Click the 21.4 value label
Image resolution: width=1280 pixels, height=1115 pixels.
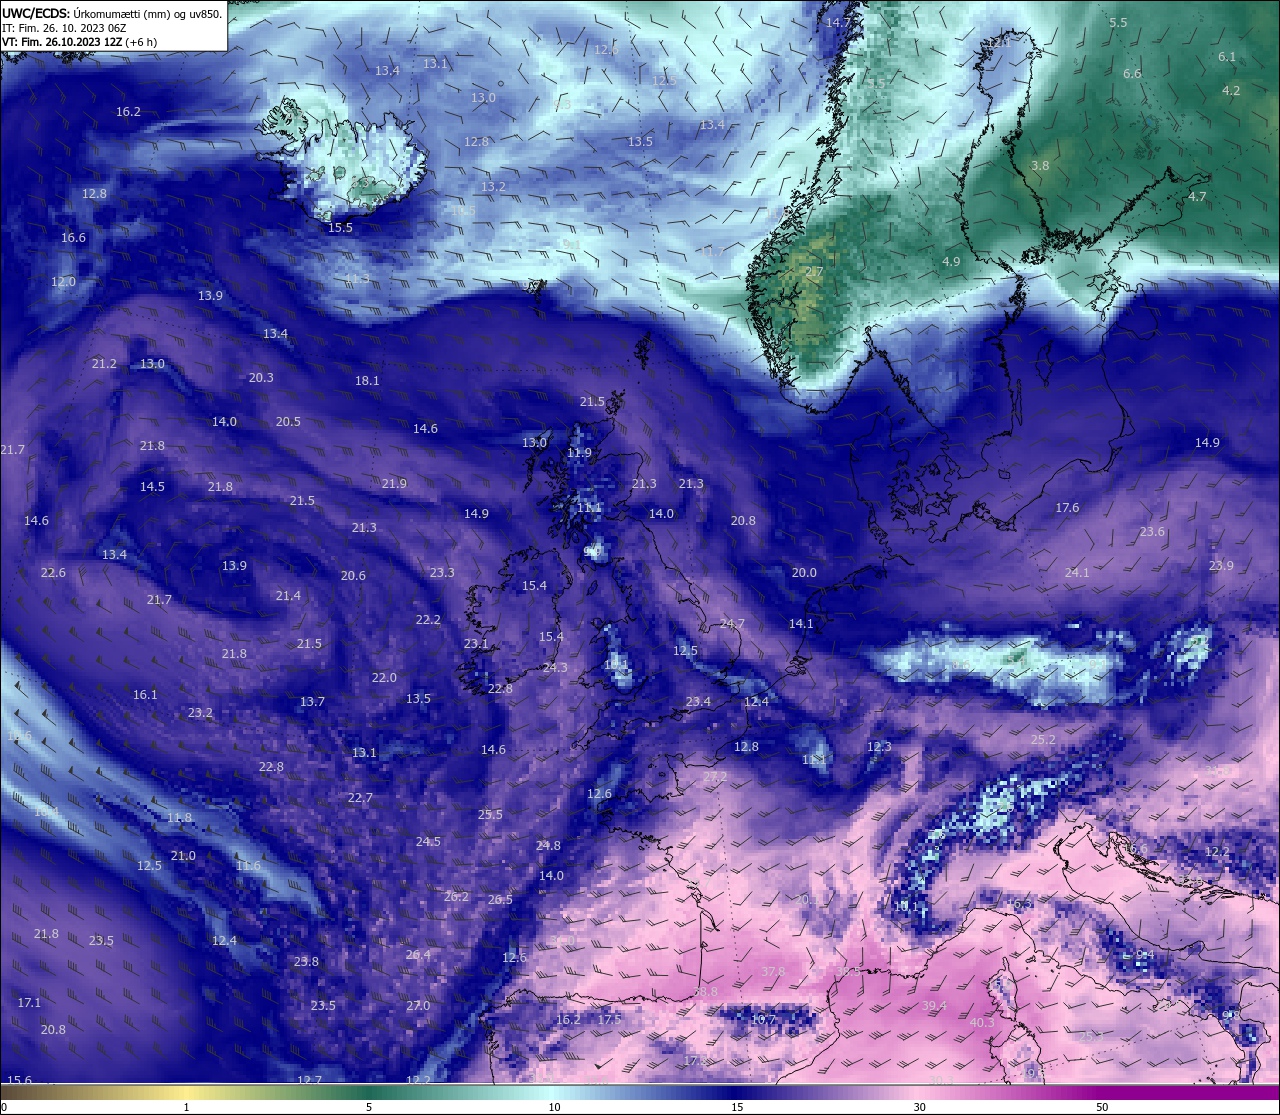[x=288, y=596]
